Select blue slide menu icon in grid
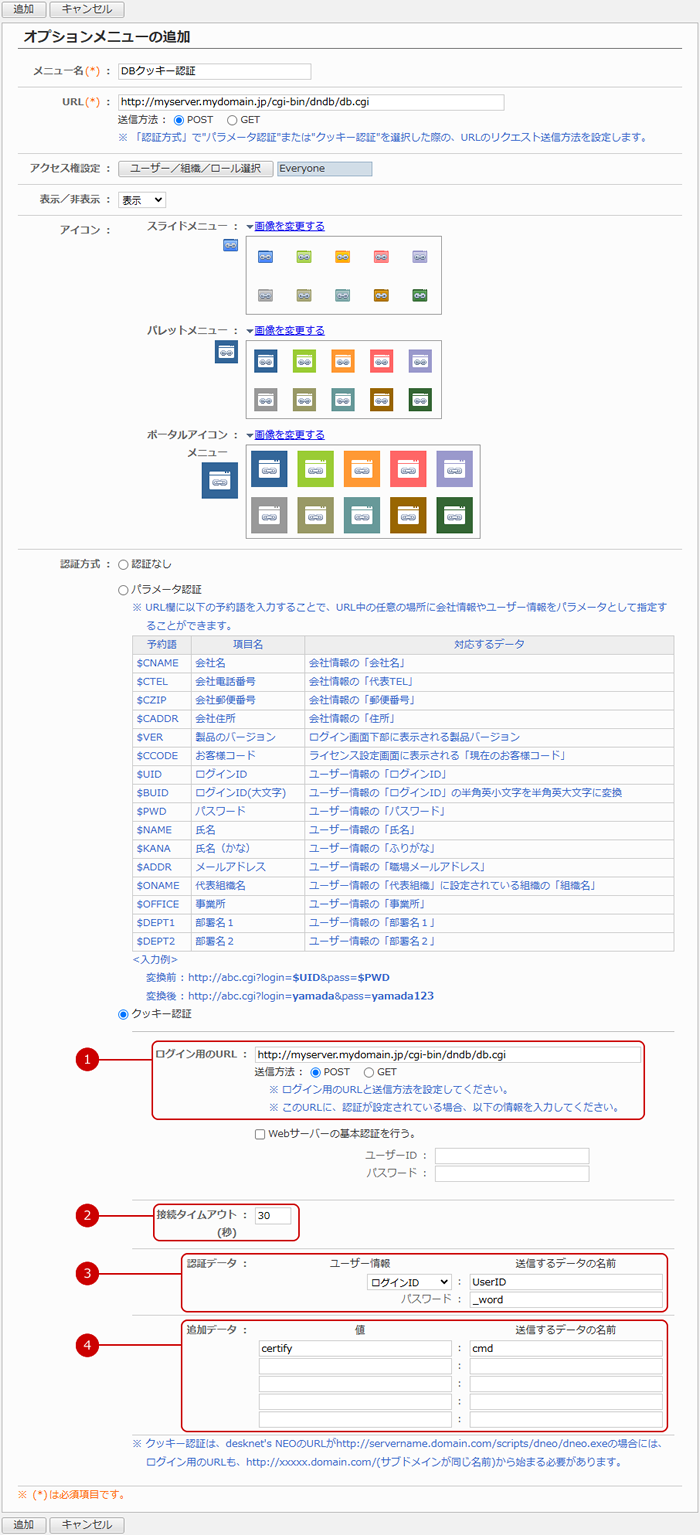This screenshot has height=1535, width=700. tap(265, 257)
